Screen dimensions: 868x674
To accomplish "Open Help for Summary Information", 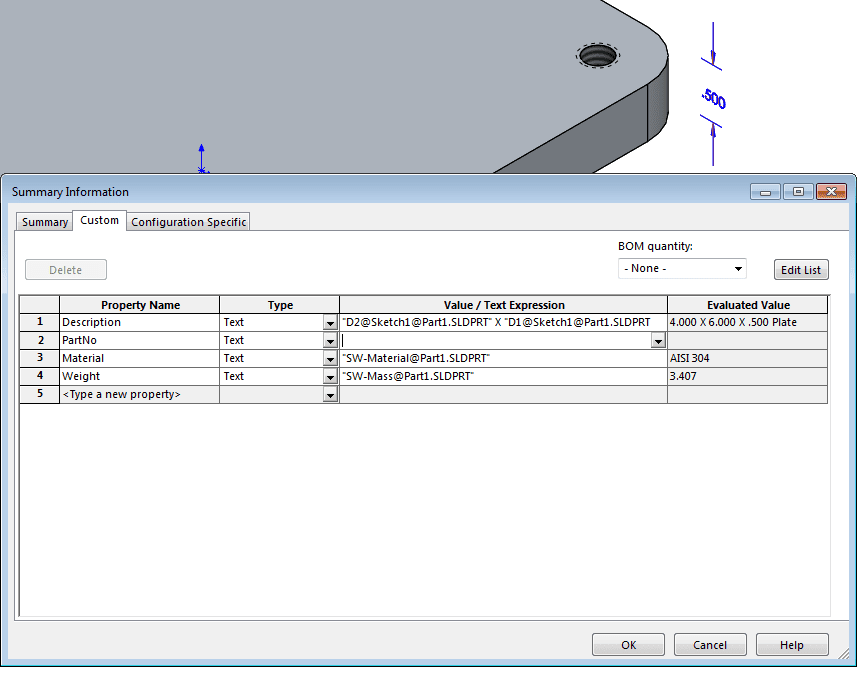I will pos(792,645).
